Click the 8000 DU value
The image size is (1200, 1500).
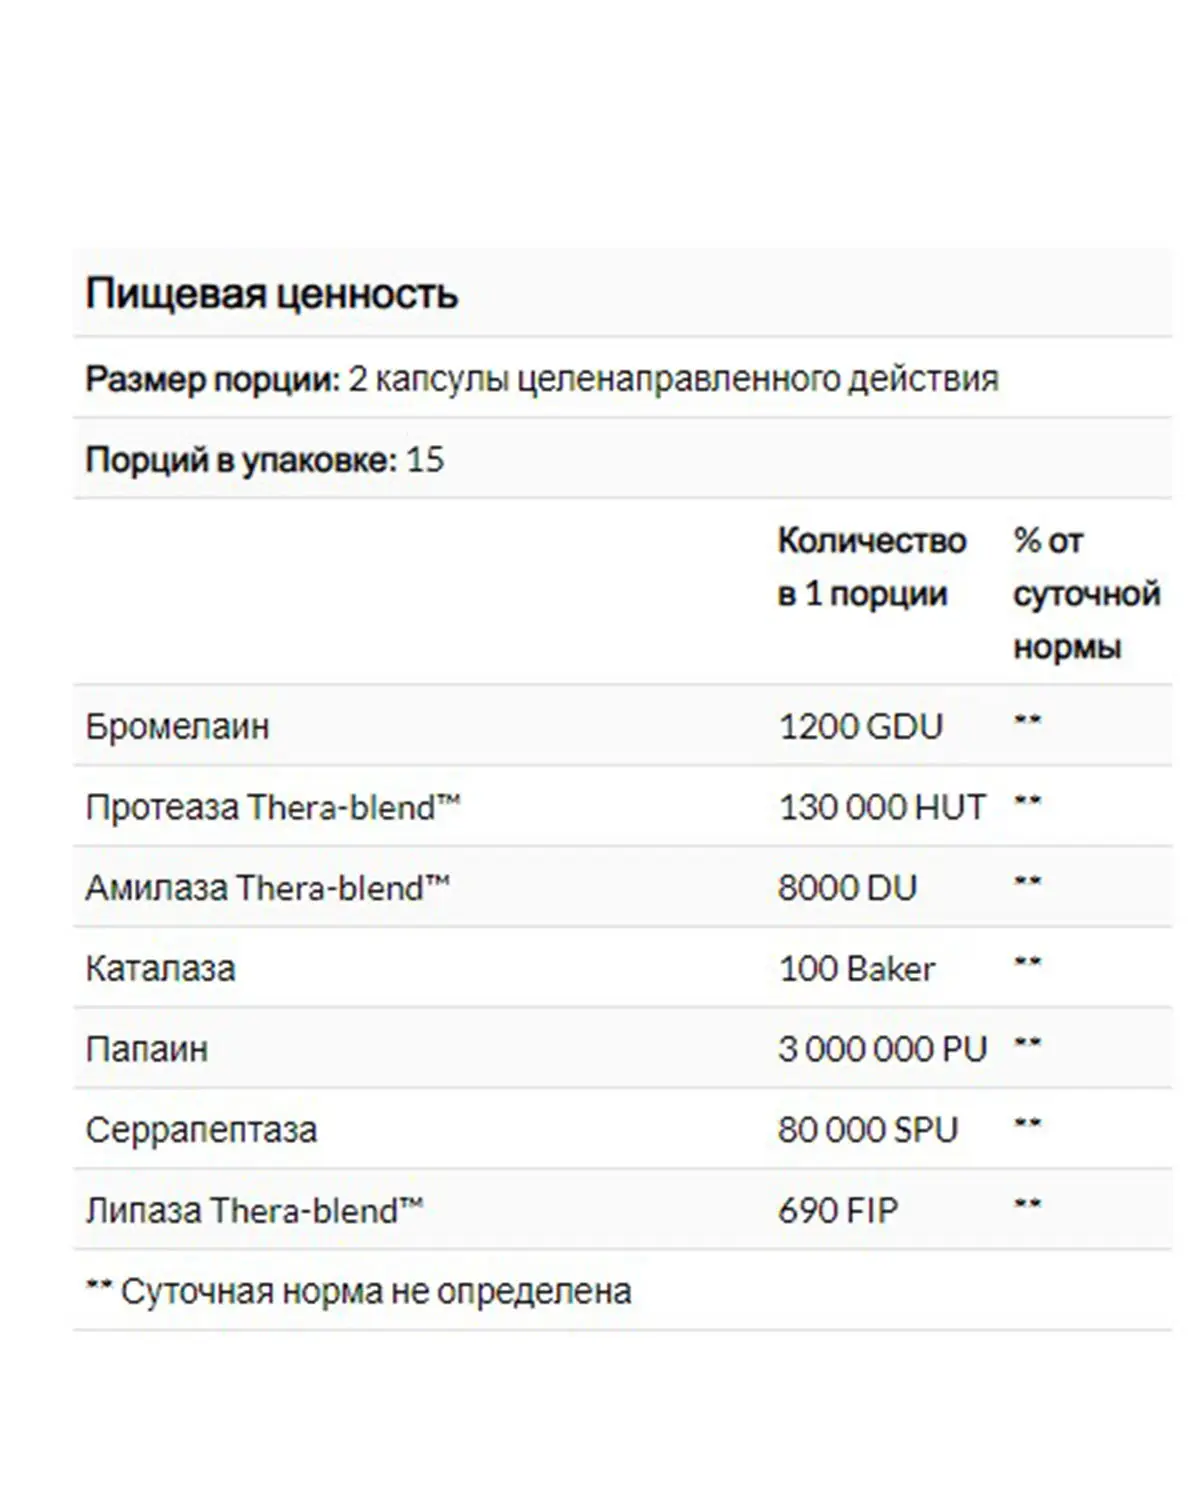(847, 888)
